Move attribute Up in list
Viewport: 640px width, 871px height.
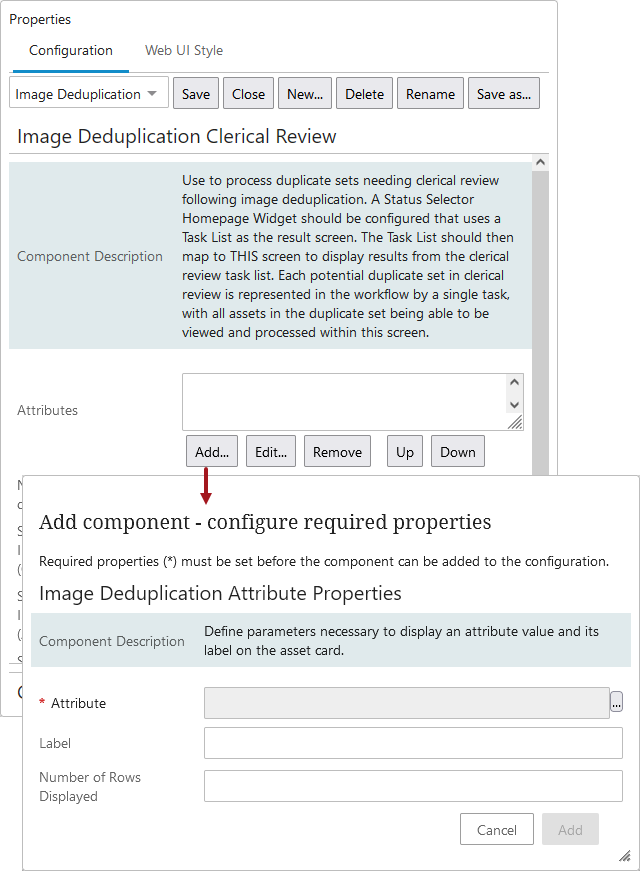pos(405,452)
